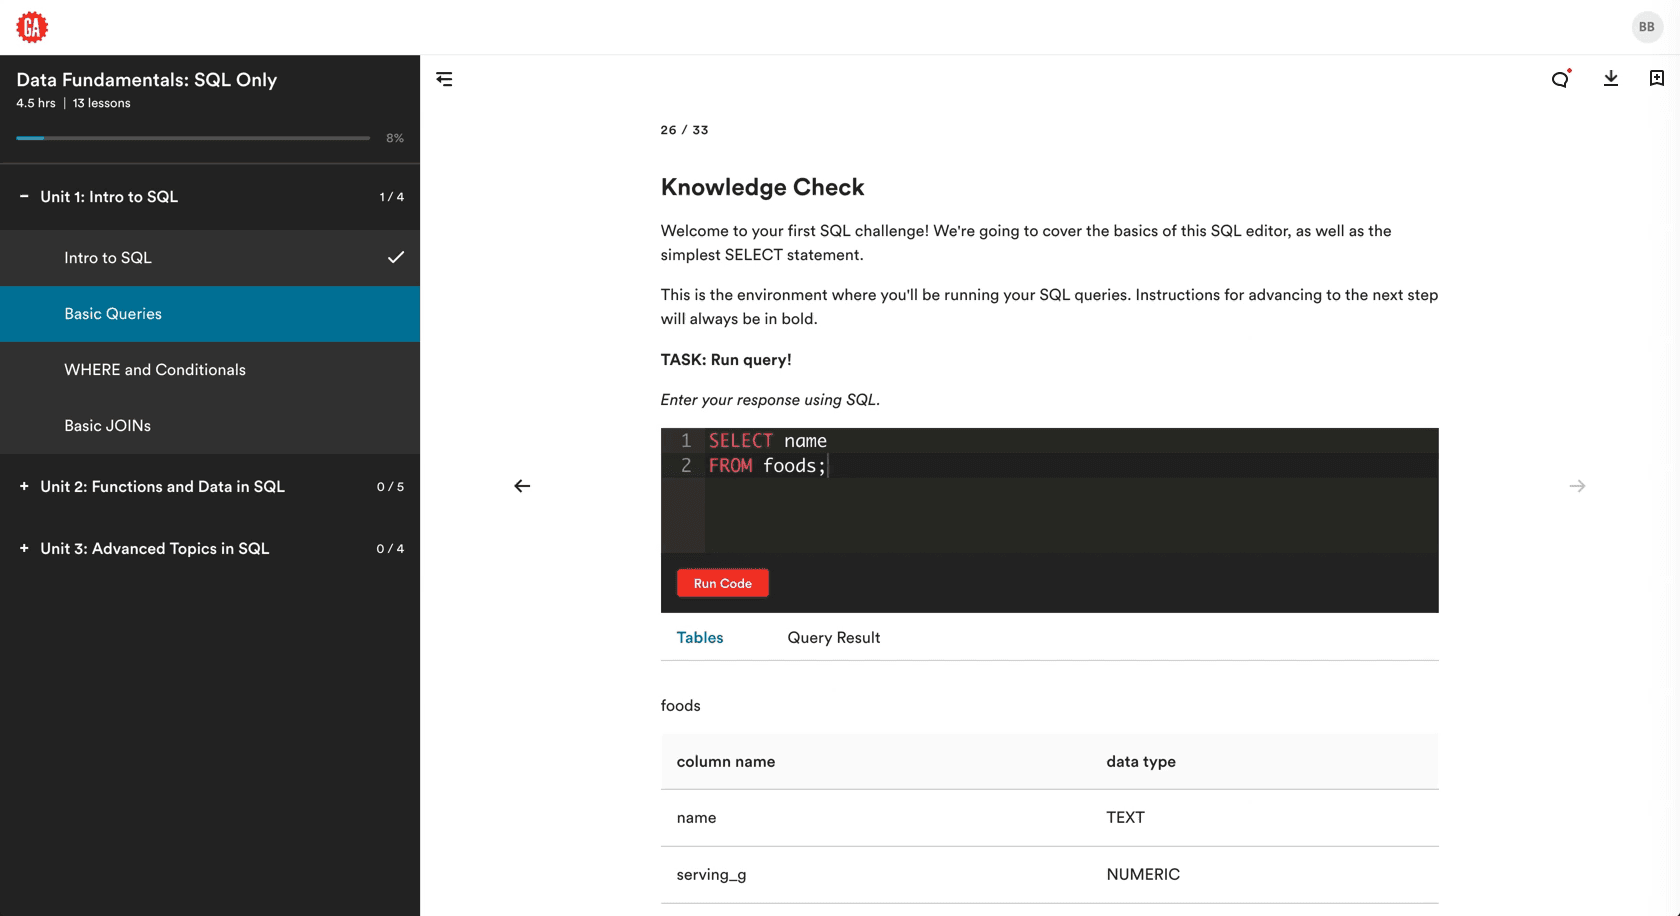The width and height of the screenshot is (1680, 916).
Task: Click the Run Code button
Action: tap(723, 583)
